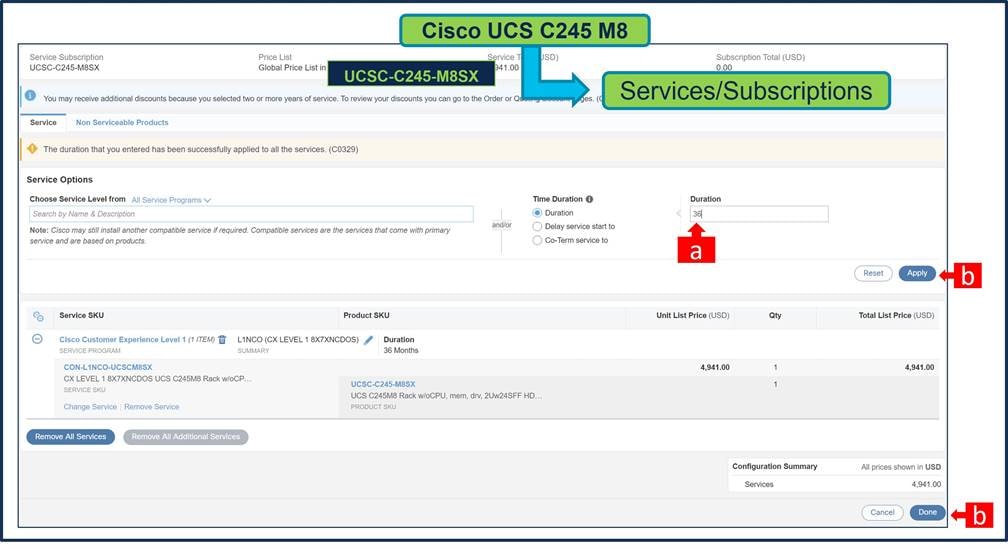Viewport: 1008px width, 549px height.
Task: Click L1NCO (CX LEVEL 1 8X7XNCDOS) summary text
Action: (298, 339)
